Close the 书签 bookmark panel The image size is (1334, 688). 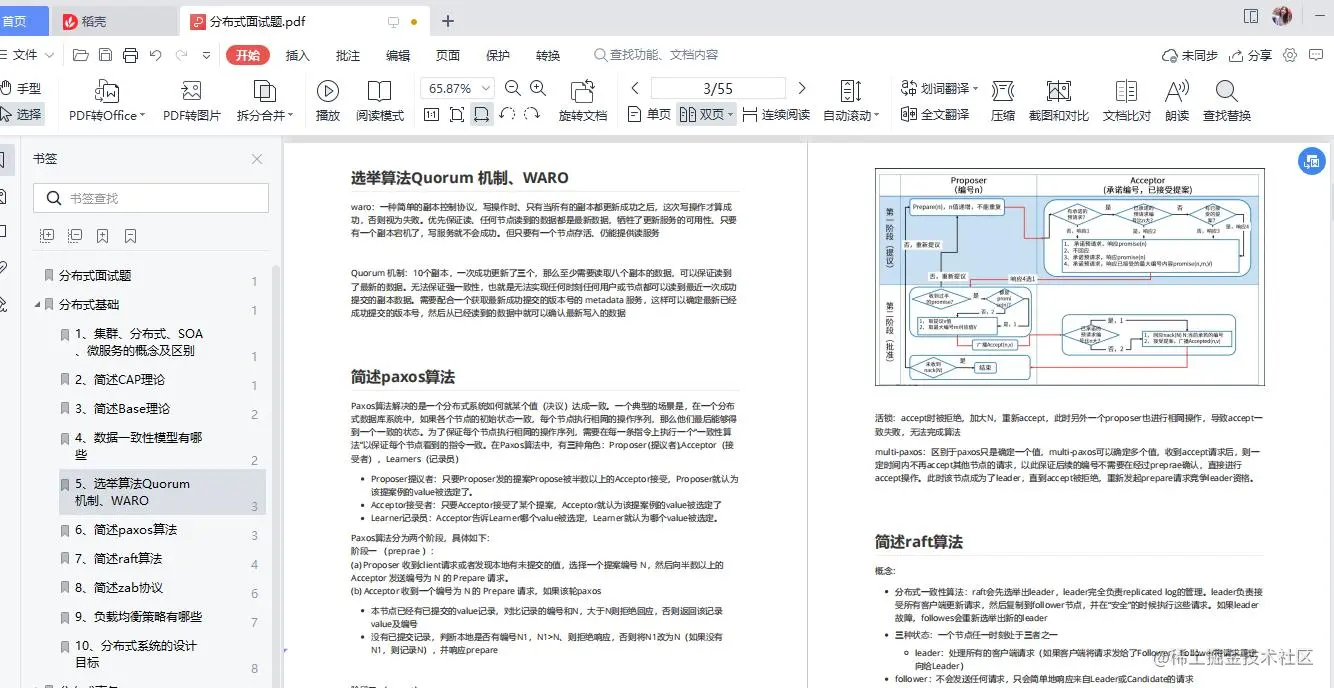click(x=257, y=159)
